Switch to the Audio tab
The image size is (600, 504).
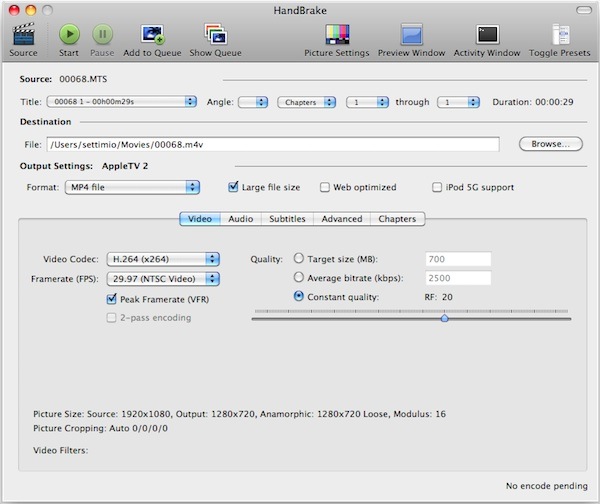coord(241,219)
